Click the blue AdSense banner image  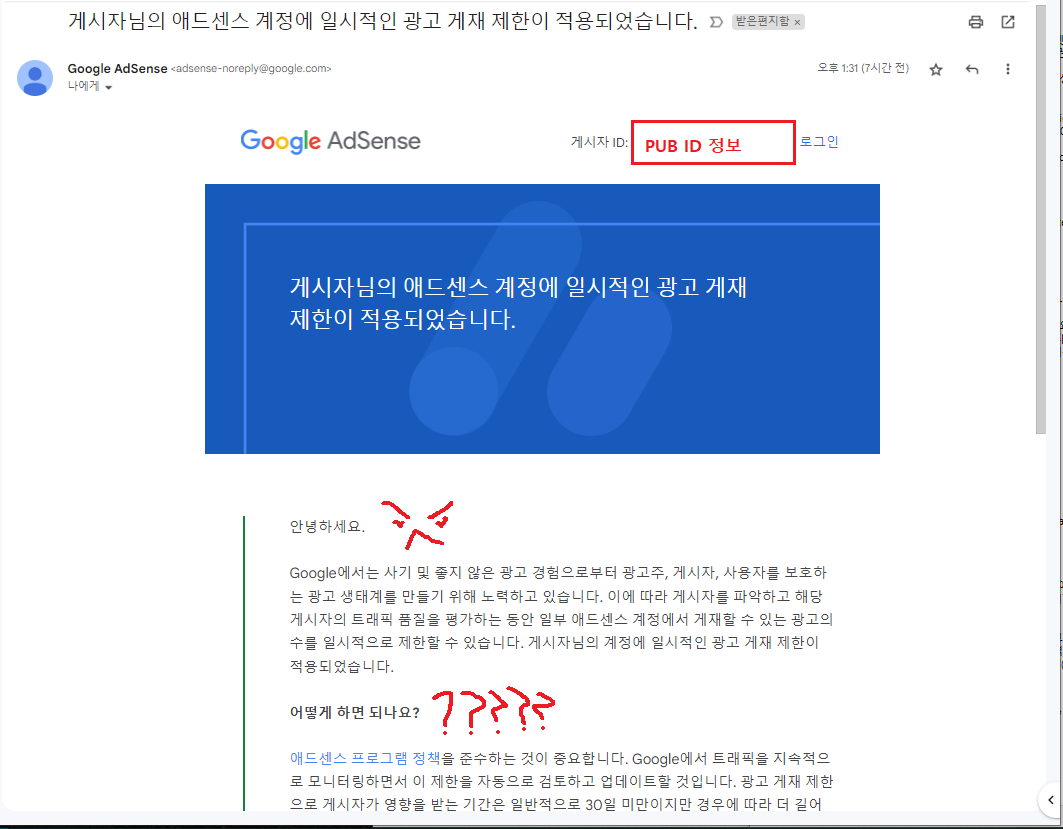point(542,318)
